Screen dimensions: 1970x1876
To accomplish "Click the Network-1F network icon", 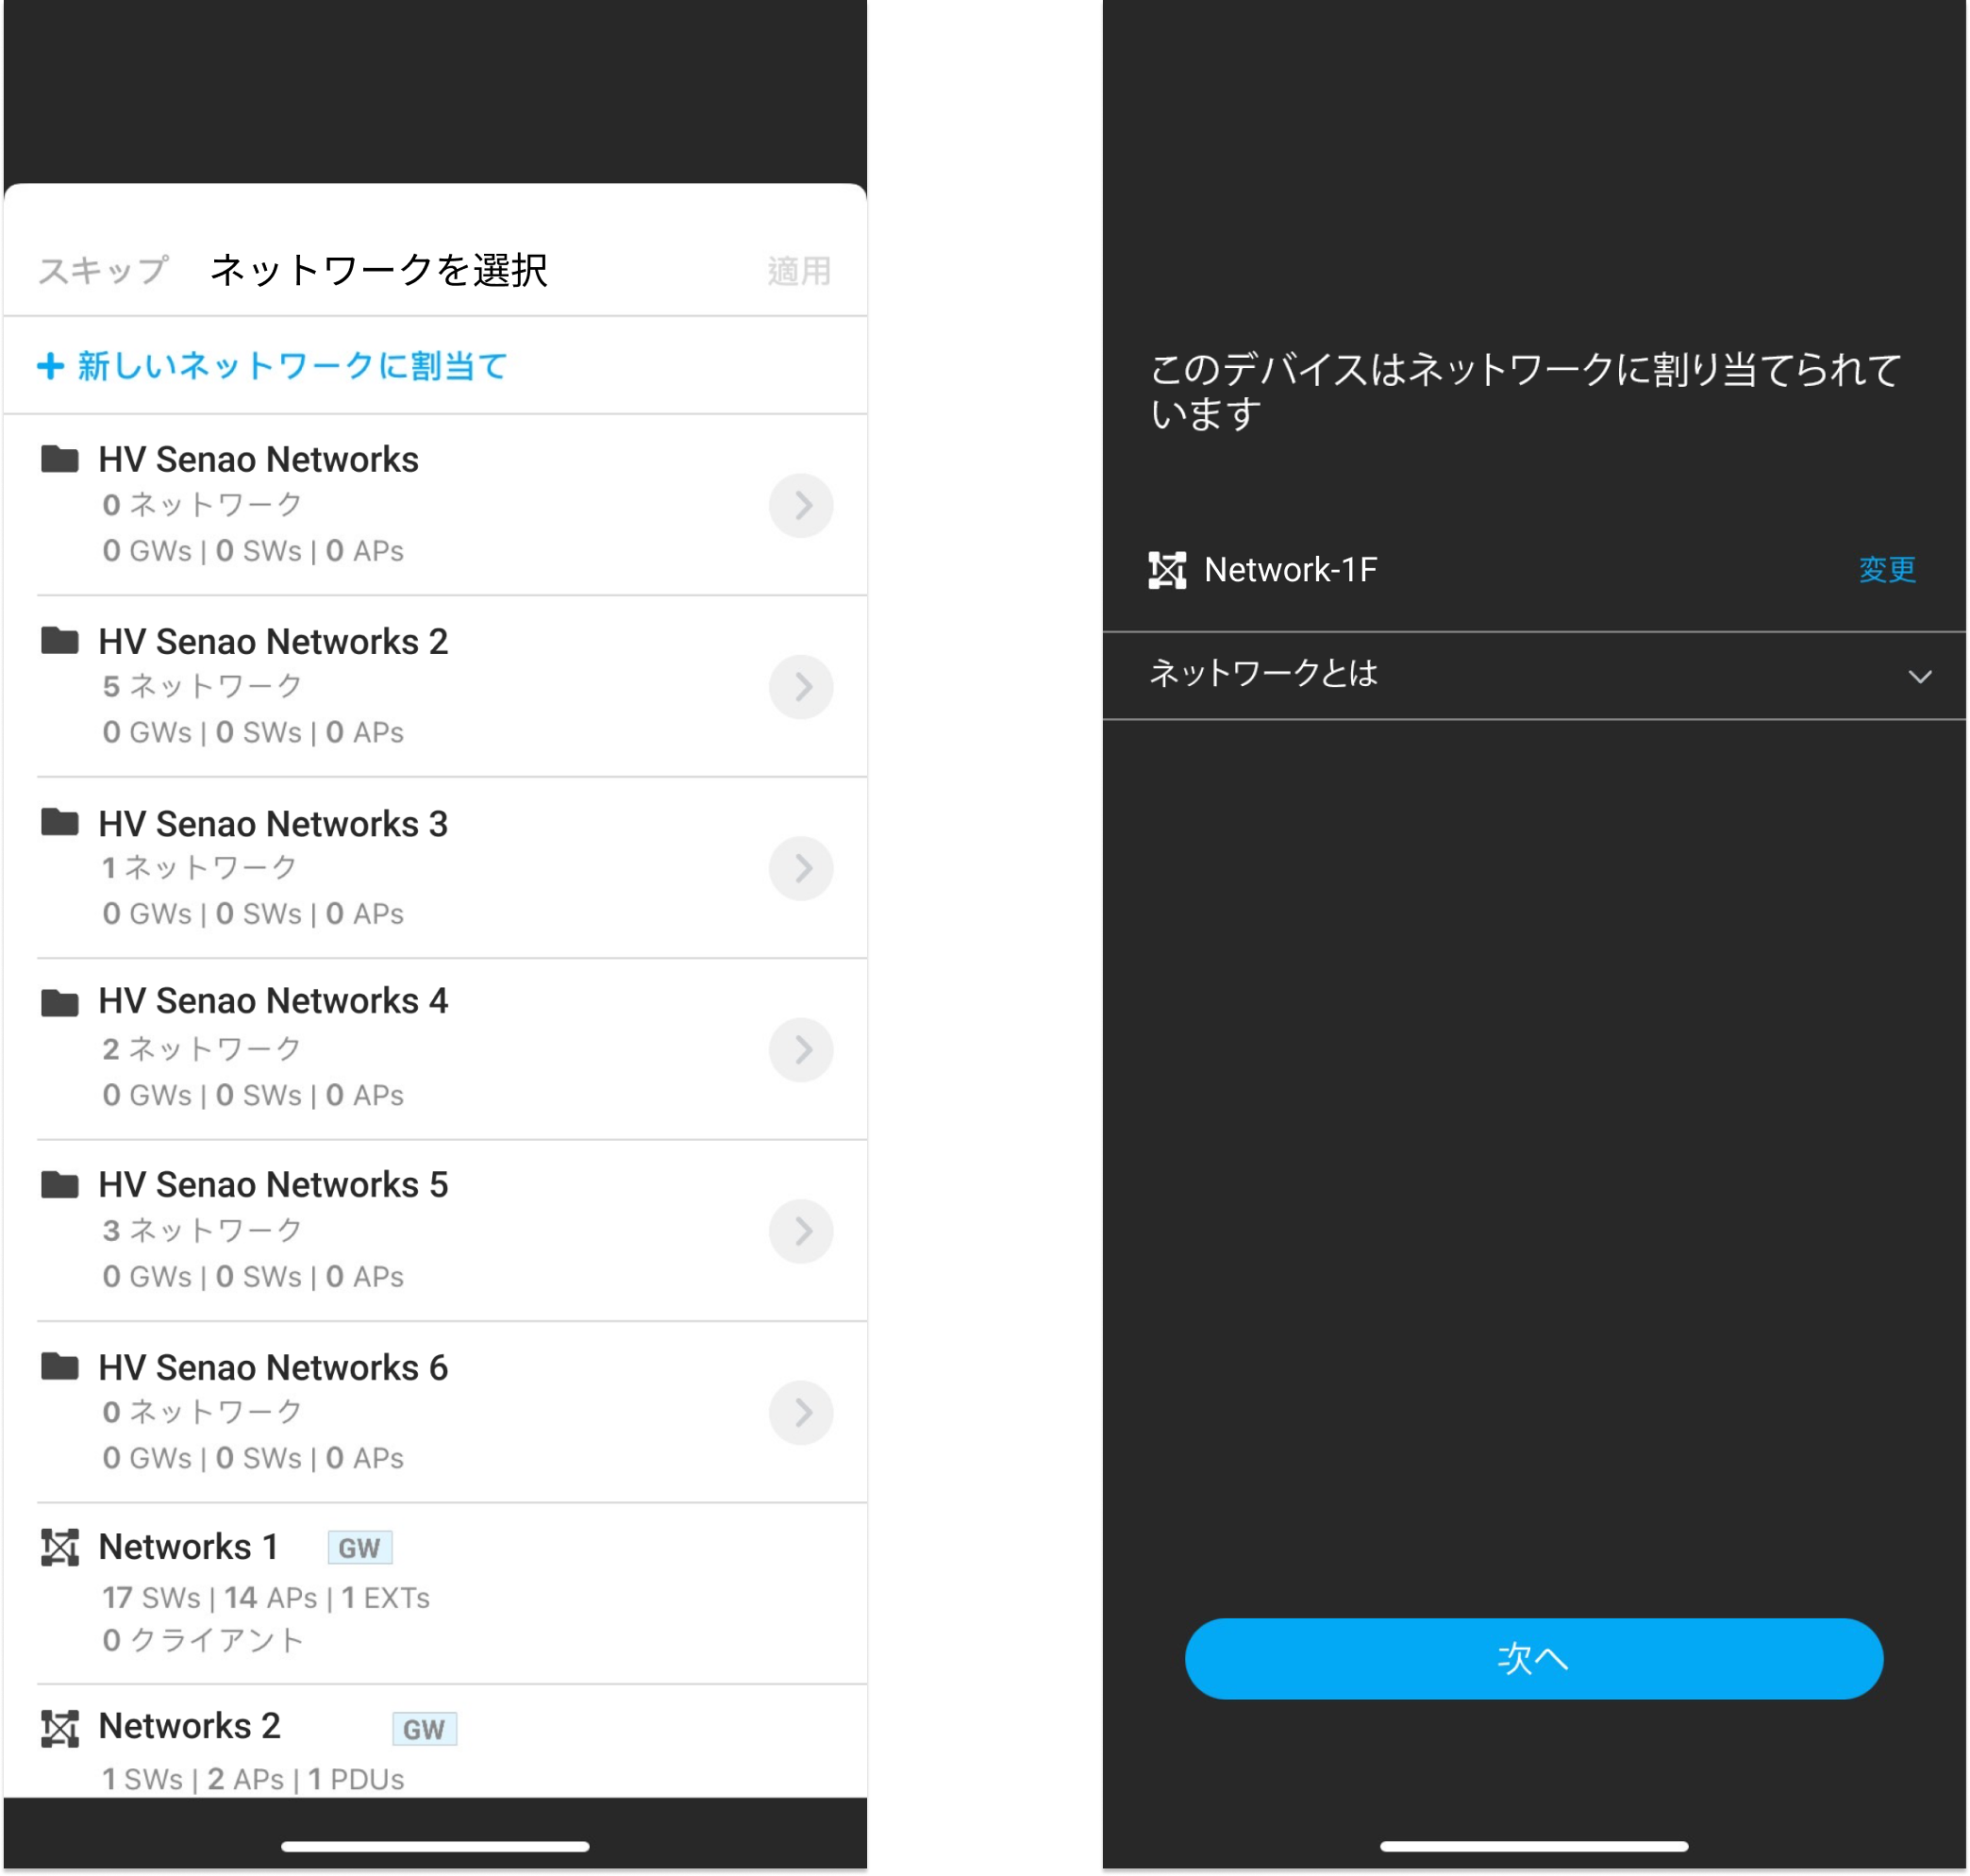I will pyautogui.click(x=1167, y=570).
